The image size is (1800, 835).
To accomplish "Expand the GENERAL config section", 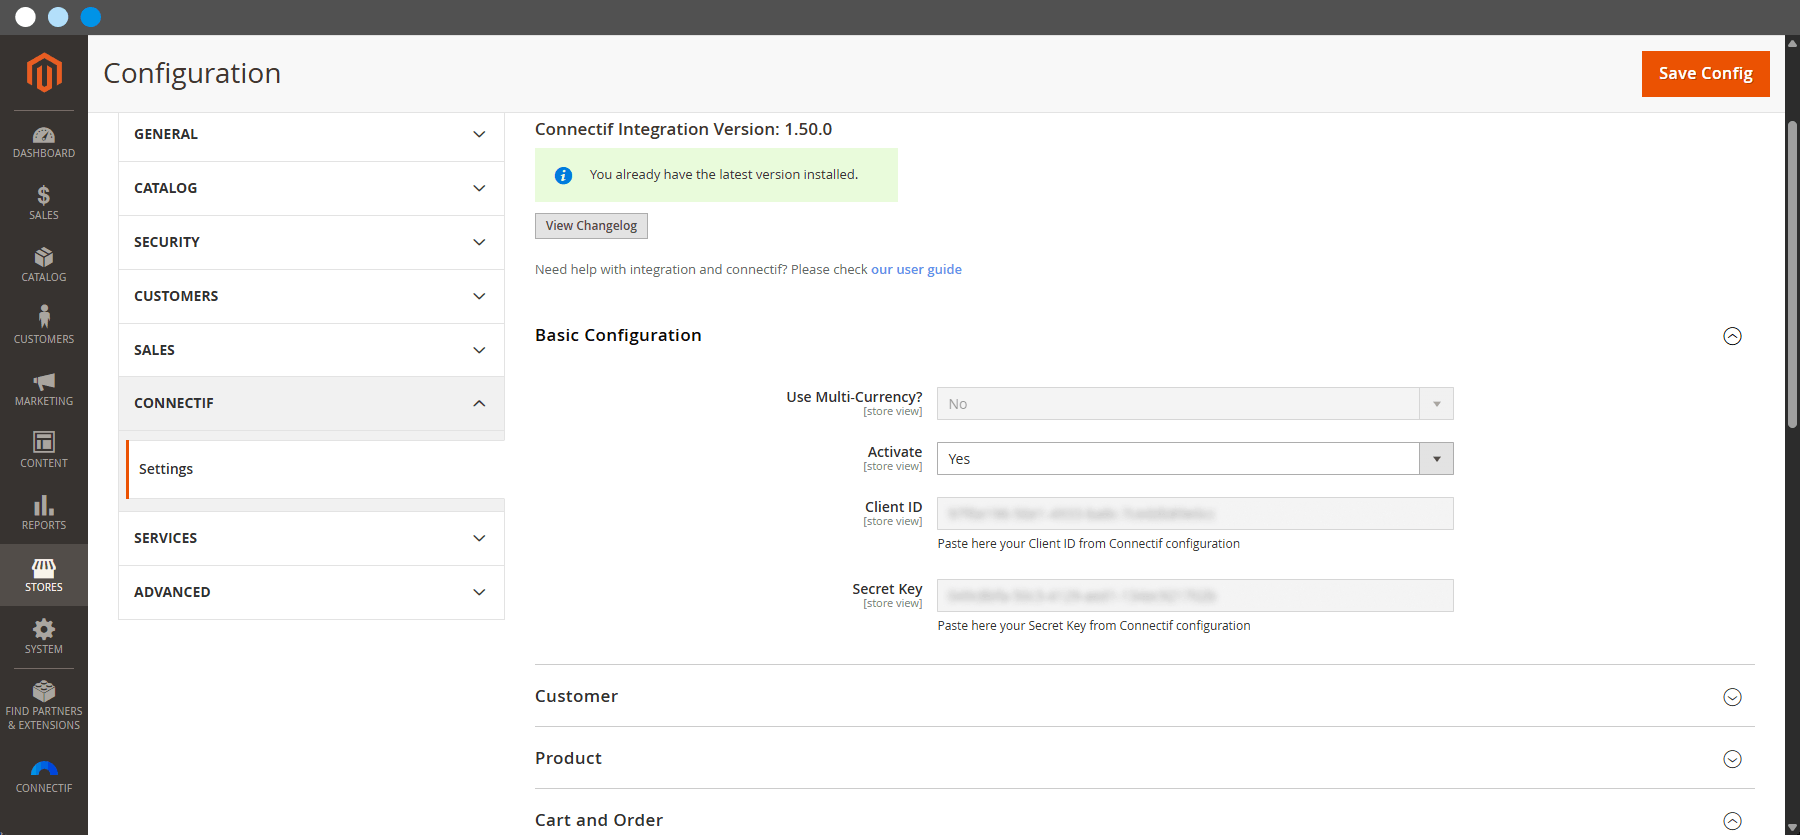I will 311,134.
